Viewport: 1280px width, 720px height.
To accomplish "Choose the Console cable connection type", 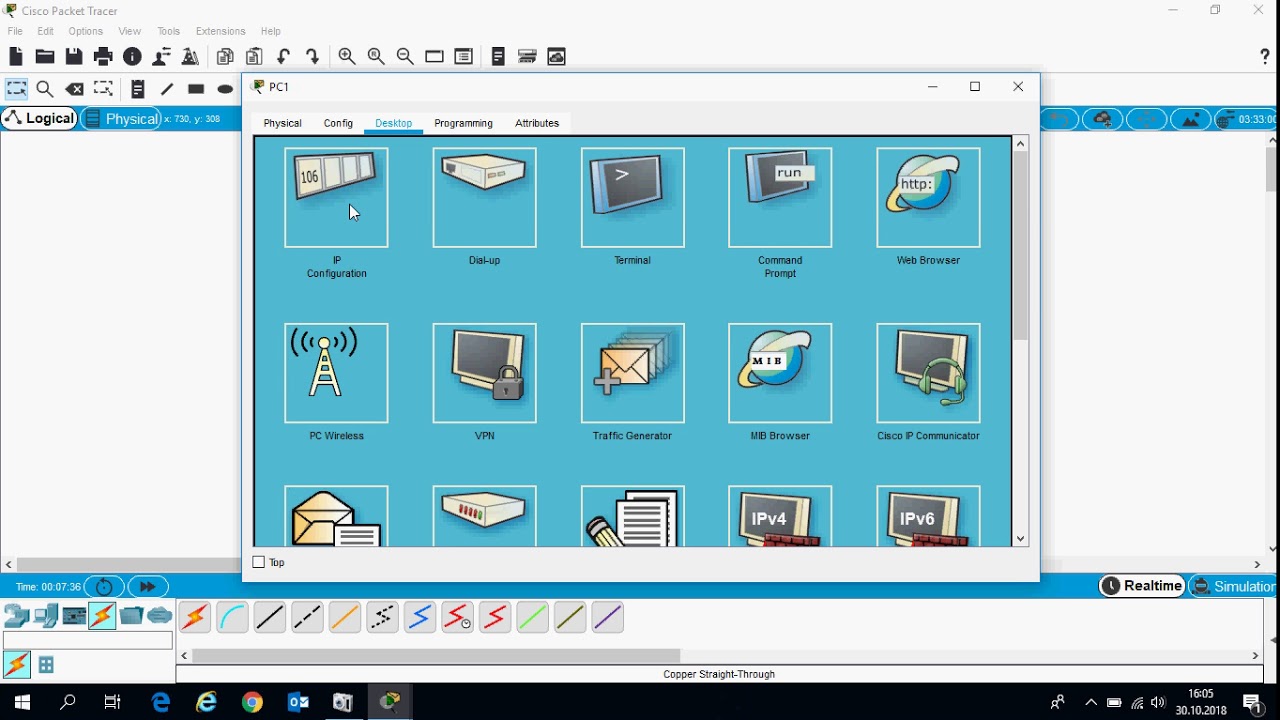I will tap(232, 617).
